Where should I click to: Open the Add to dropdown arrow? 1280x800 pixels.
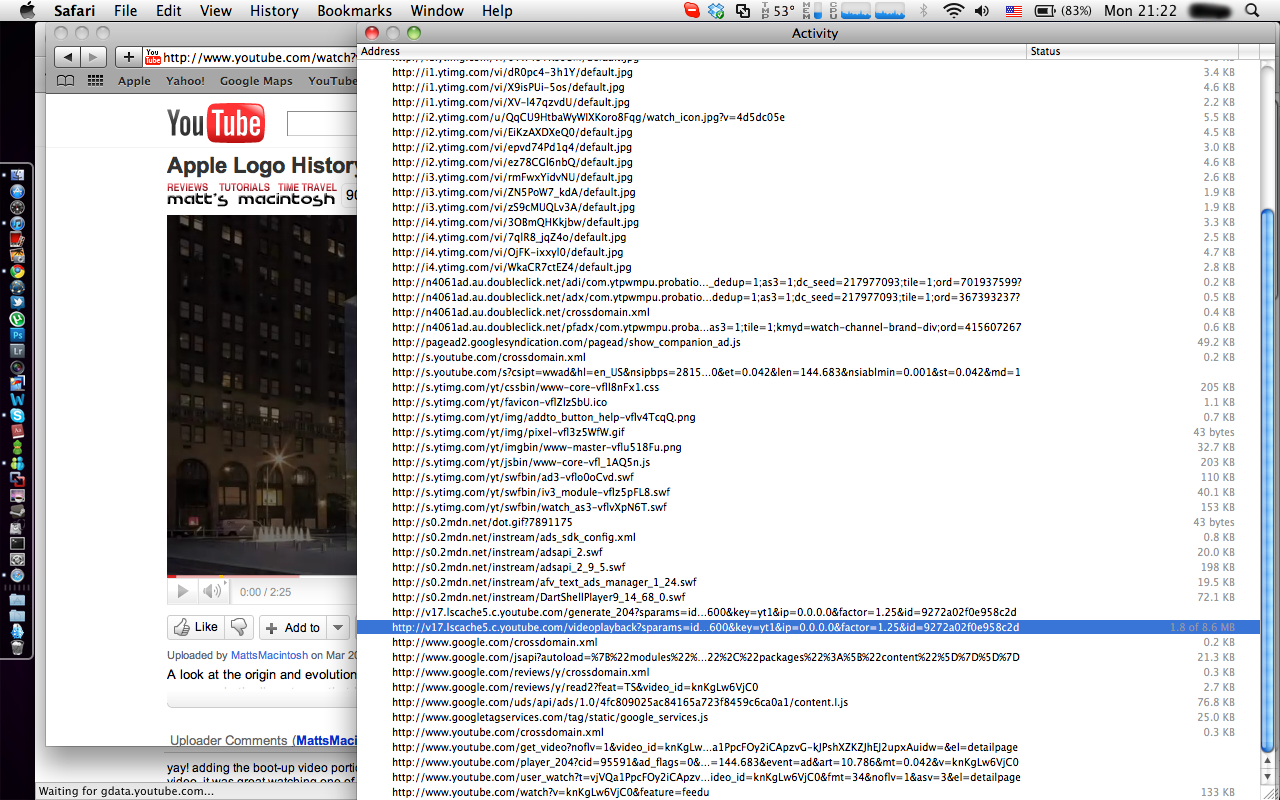tap(338, 628)
